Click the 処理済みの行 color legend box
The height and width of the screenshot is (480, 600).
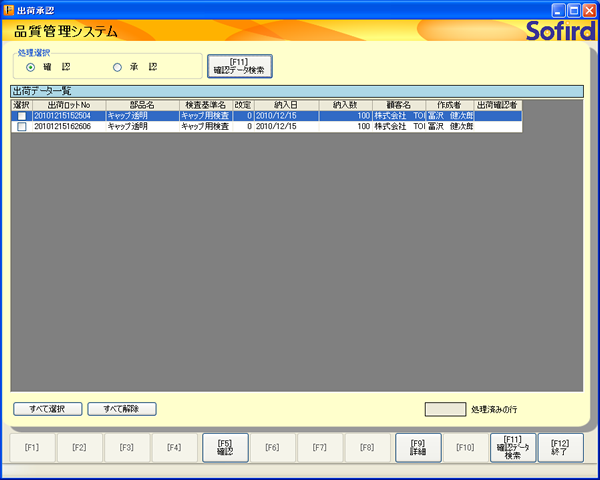[x=445, y=409]
